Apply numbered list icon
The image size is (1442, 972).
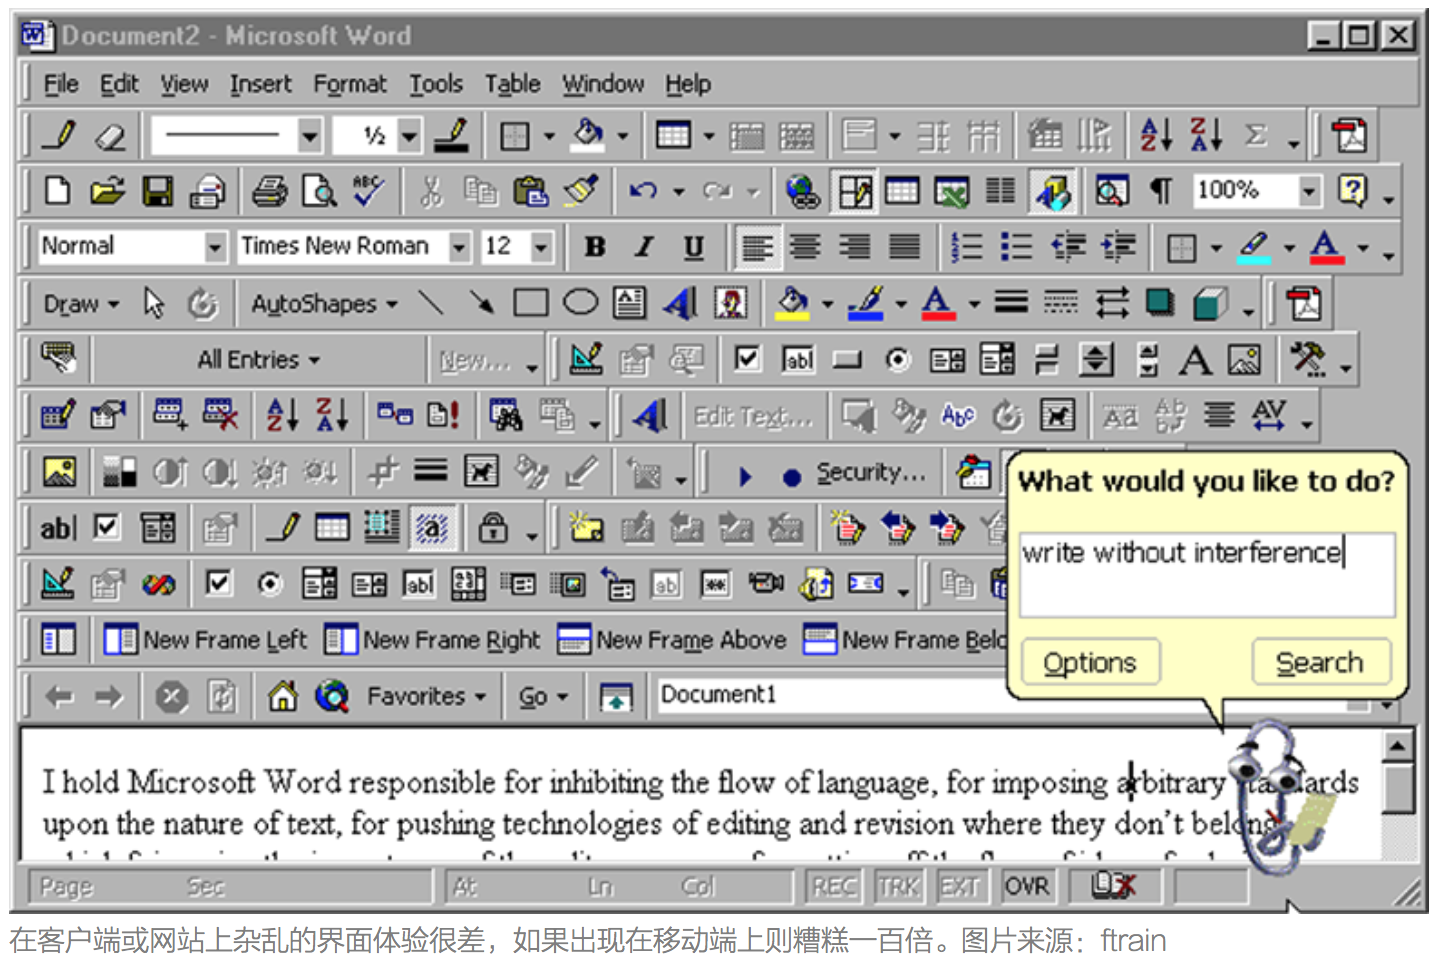[967, 246]
